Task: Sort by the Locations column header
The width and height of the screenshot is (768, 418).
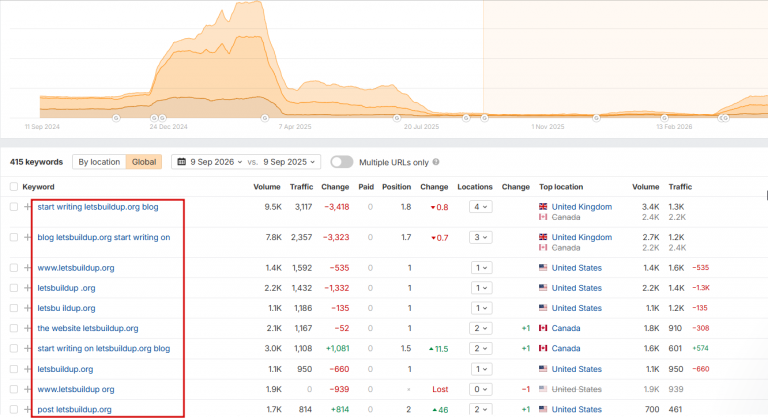Action: [475, 187]
